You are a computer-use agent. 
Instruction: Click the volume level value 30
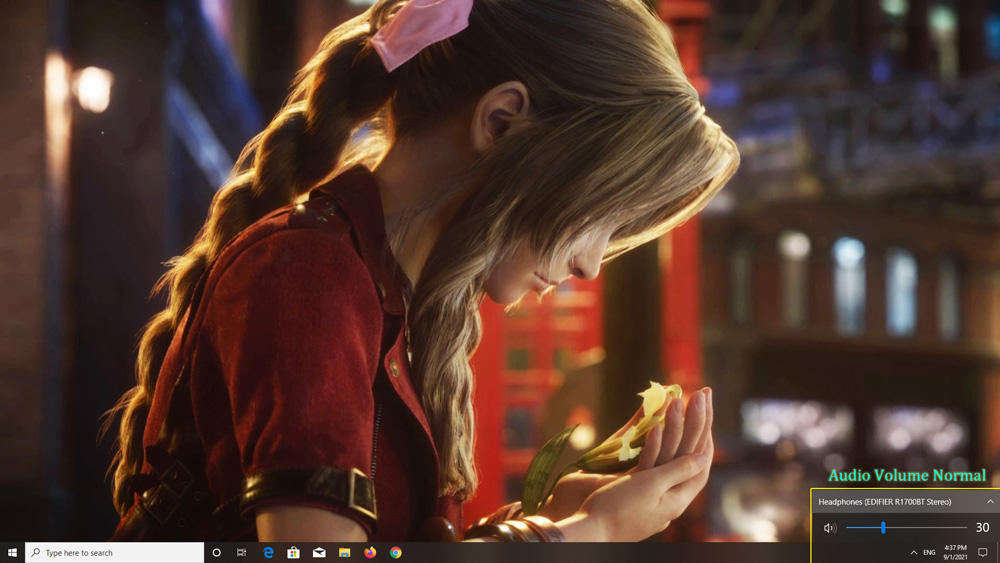[982, 527]
